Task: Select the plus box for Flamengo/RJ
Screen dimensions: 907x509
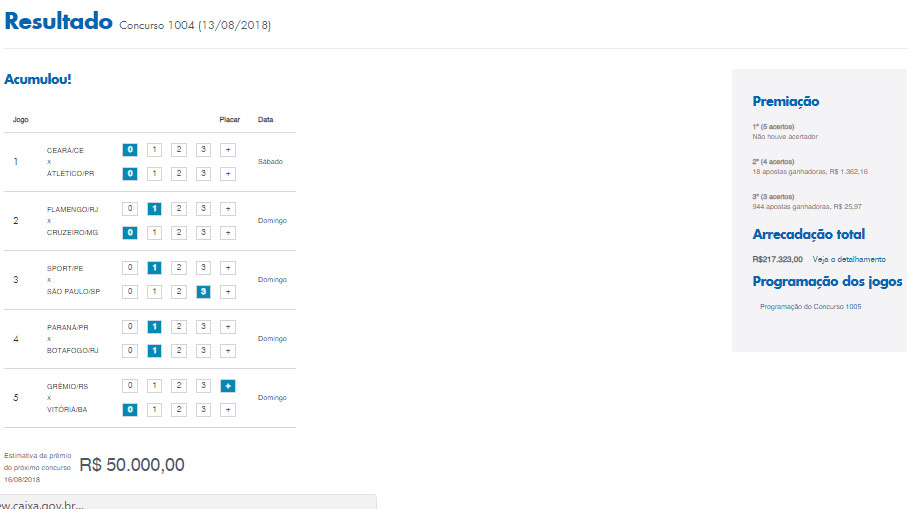Action: (x=228, y=209)
